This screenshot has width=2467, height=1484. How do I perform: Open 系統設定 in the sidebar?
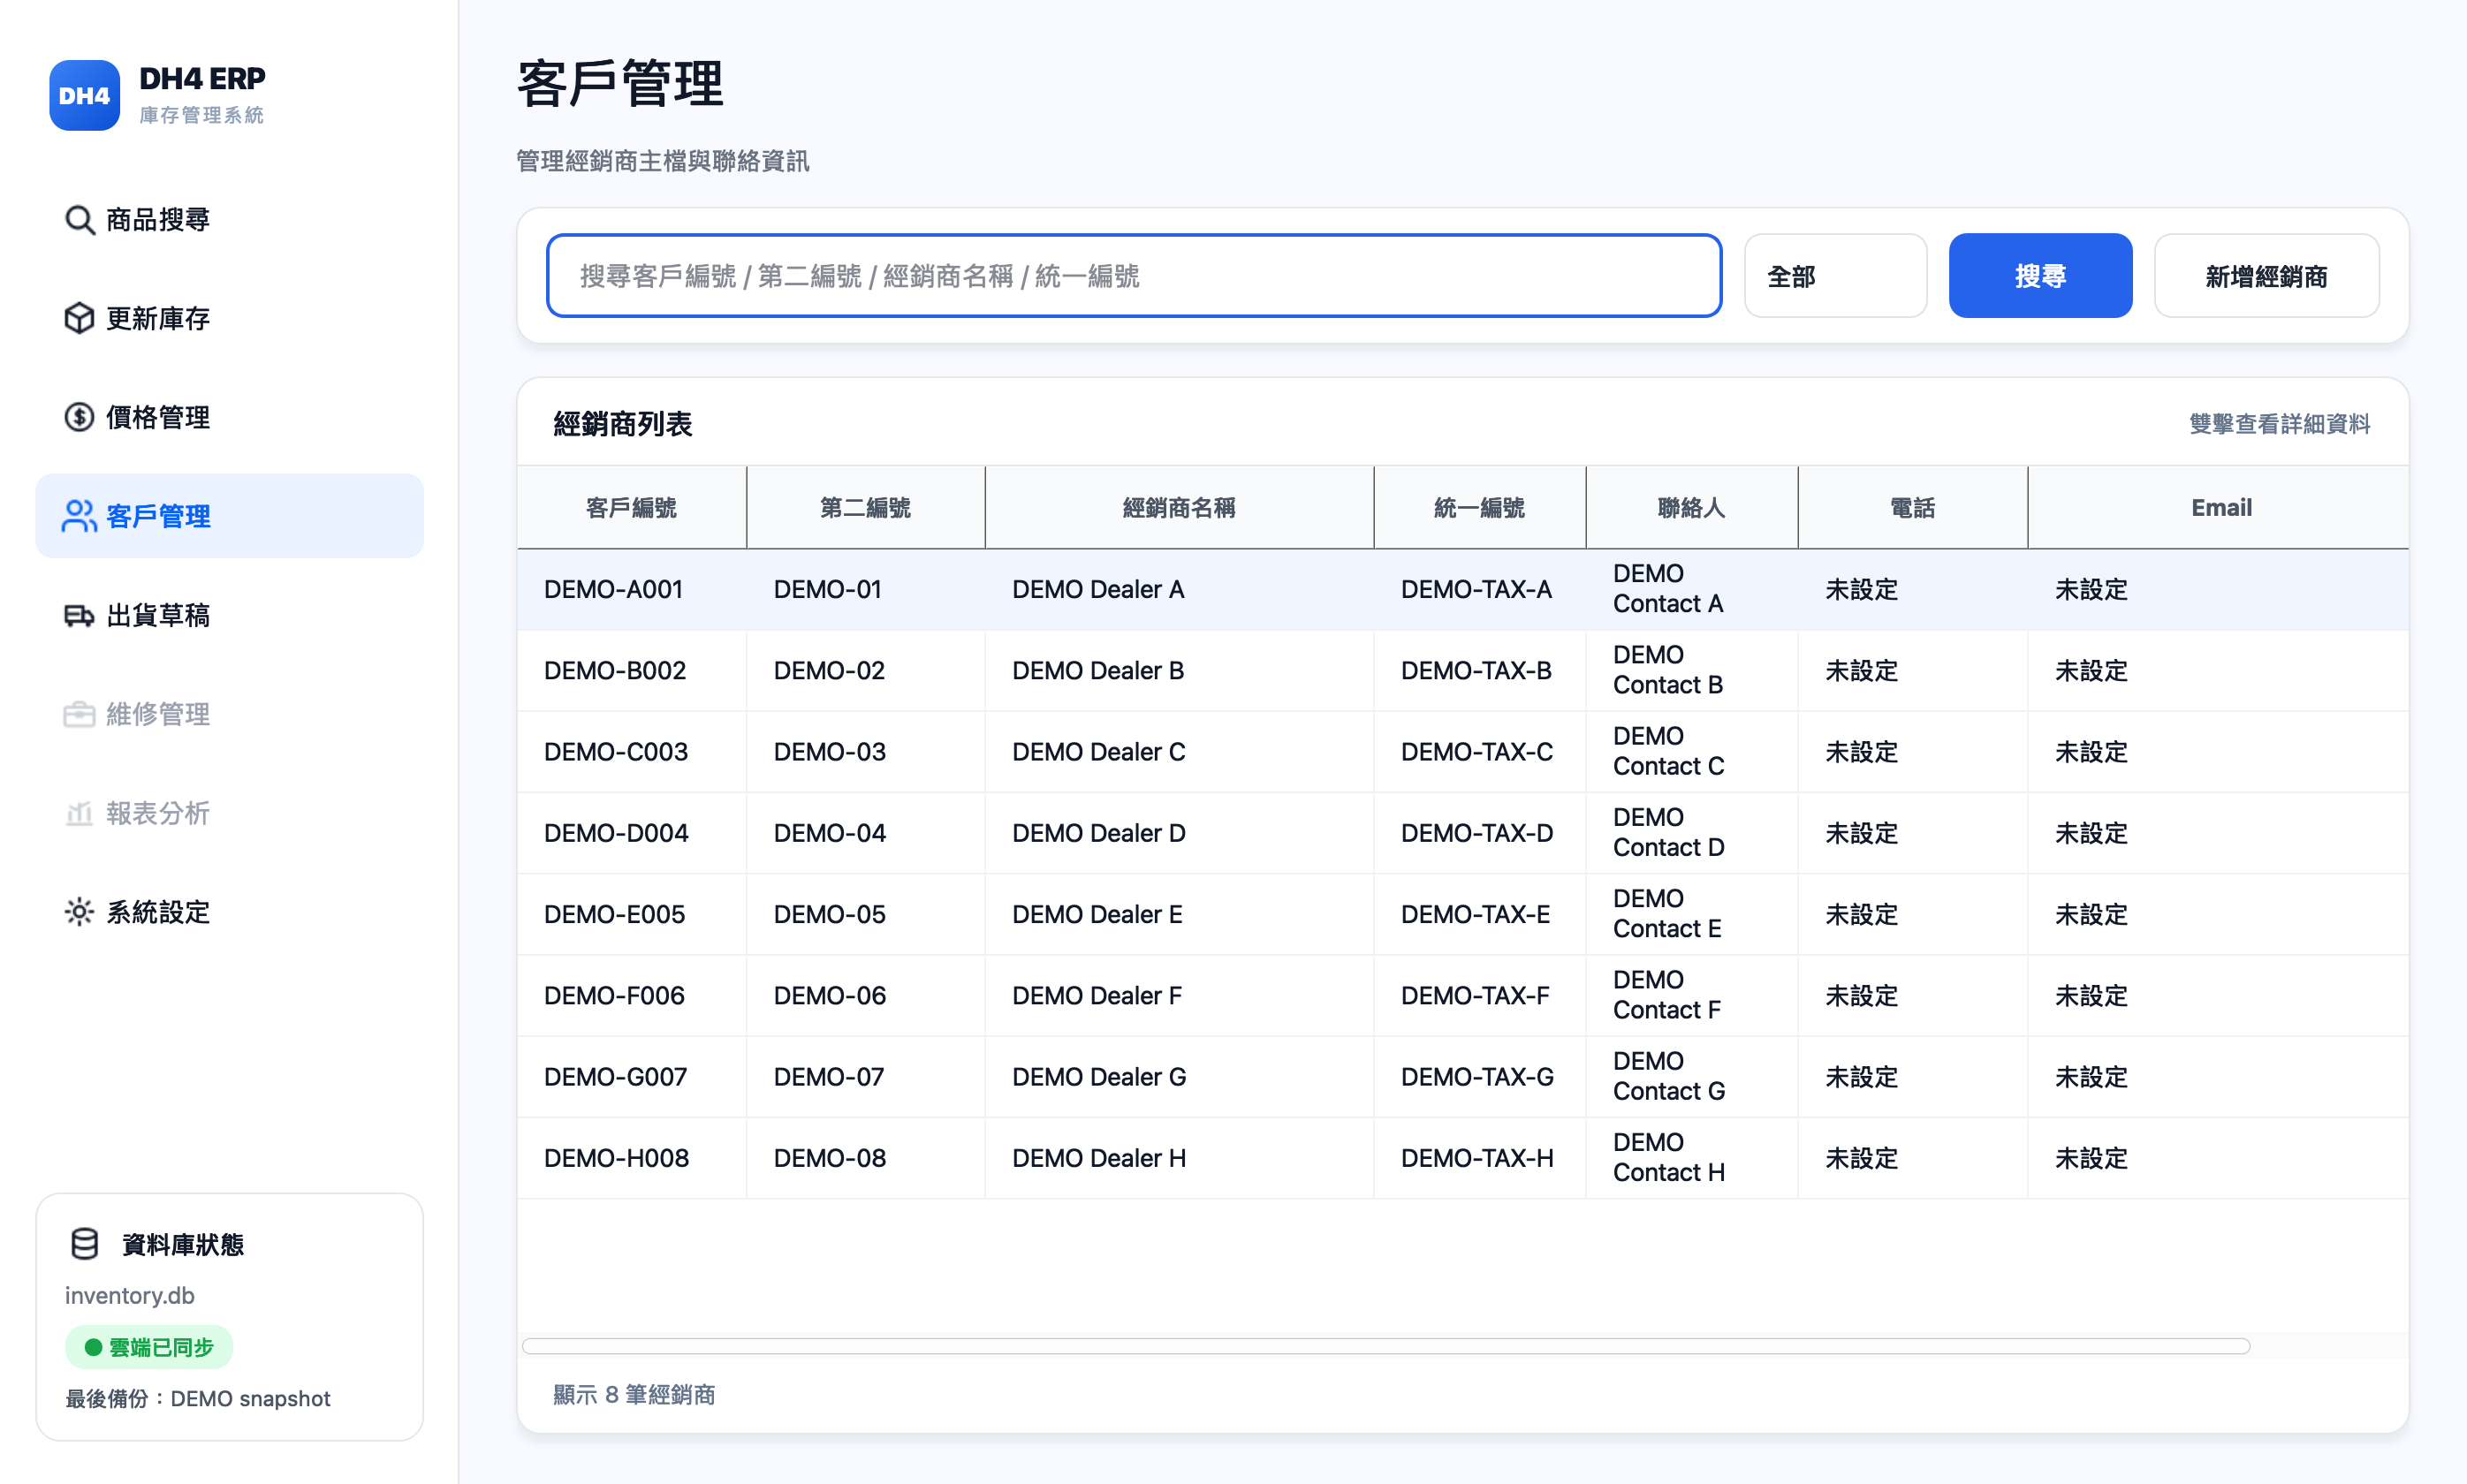(x=229, y=912)
